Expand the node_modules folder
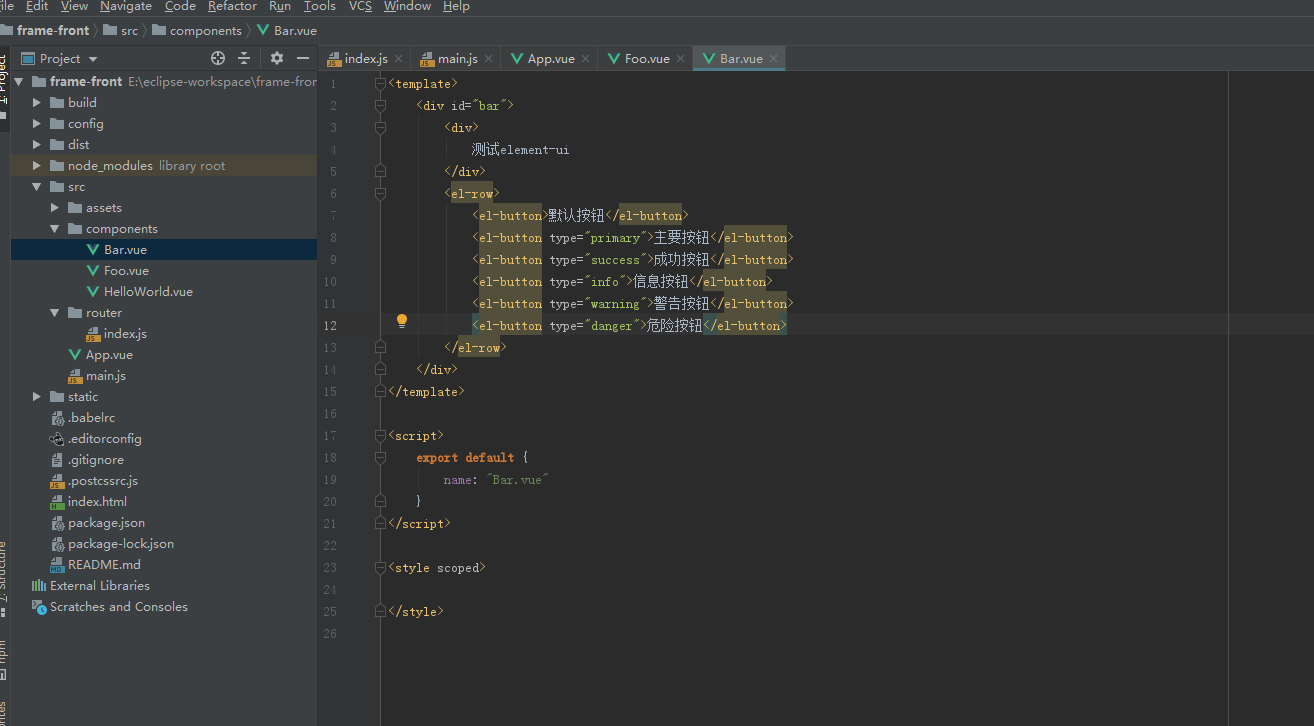 (37, 166)
